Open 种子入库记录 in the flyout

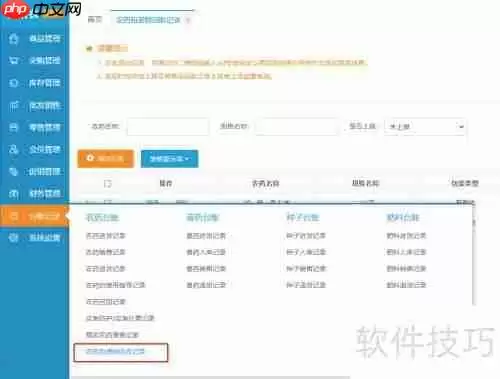pos(306,252)
